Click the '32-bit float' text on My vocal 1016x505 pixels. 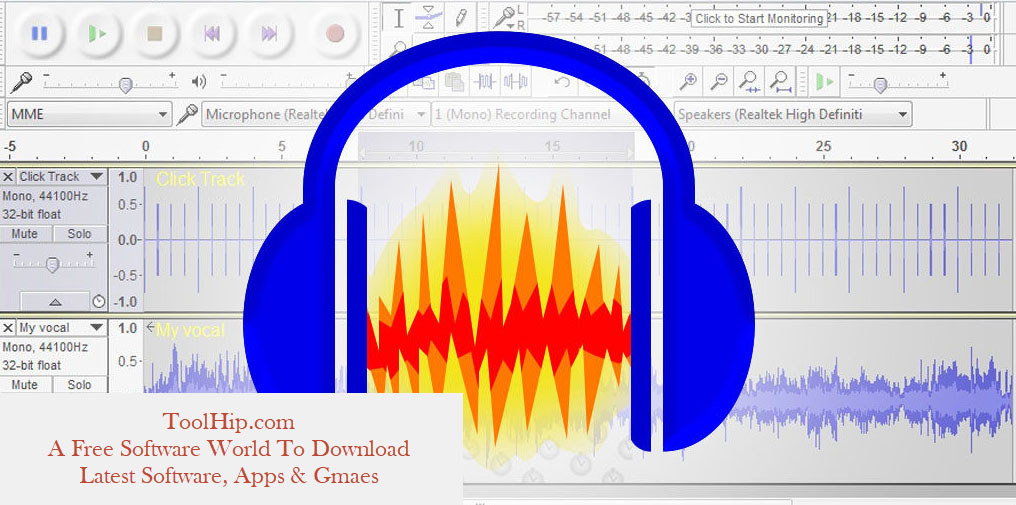(x=31, y=366)
